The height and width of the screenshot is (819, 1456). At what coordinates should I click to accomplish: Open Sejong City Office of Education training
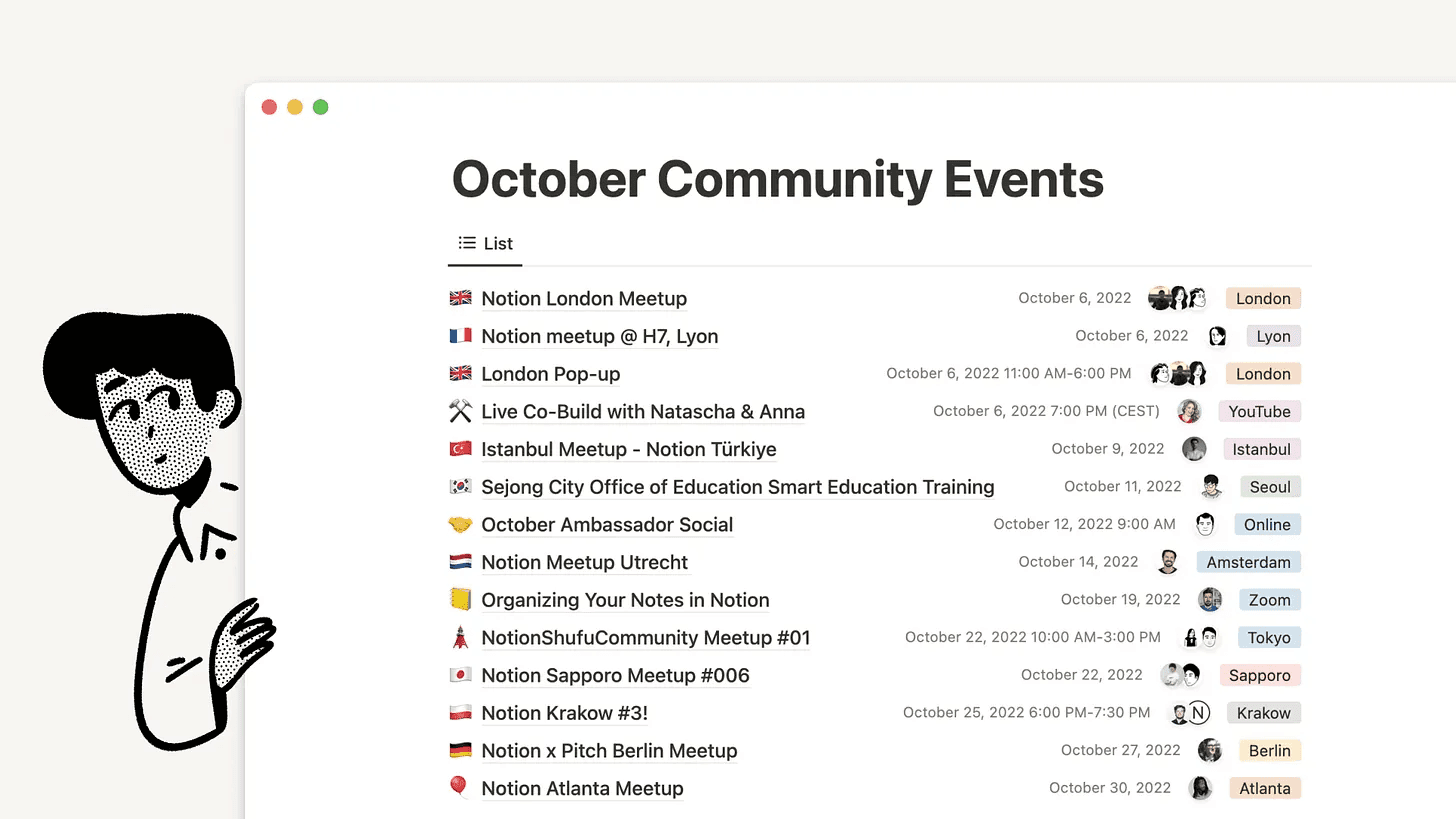point(738,487)
